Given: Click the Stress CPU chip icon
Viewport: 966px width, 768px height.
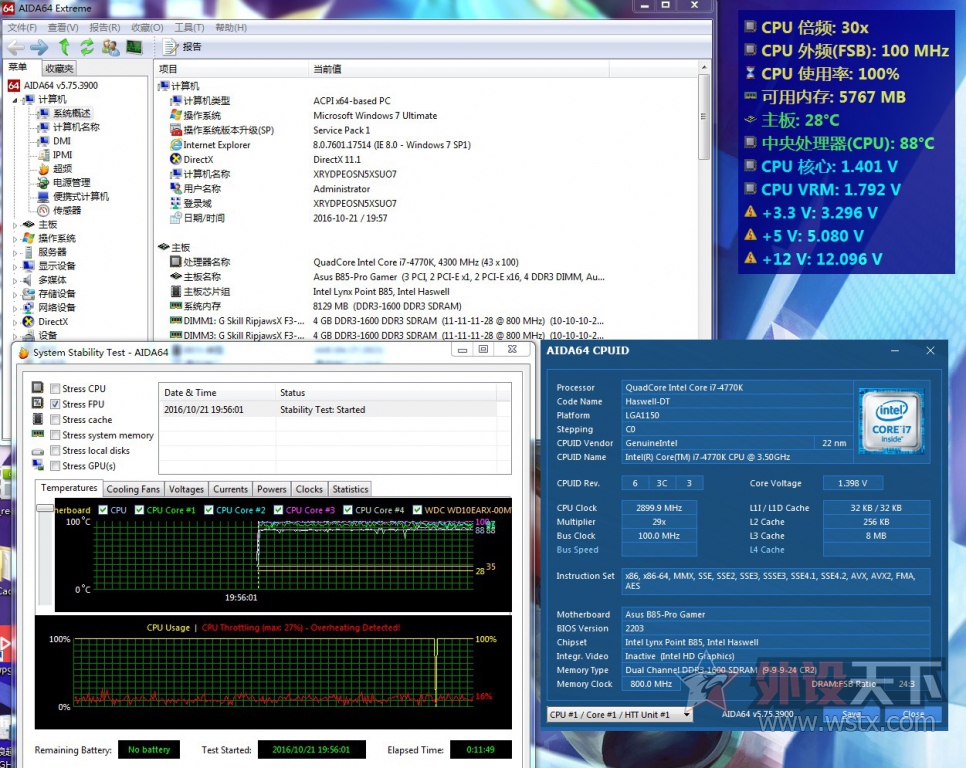Looking at the screenshot, I should click(x=38, y=387).
